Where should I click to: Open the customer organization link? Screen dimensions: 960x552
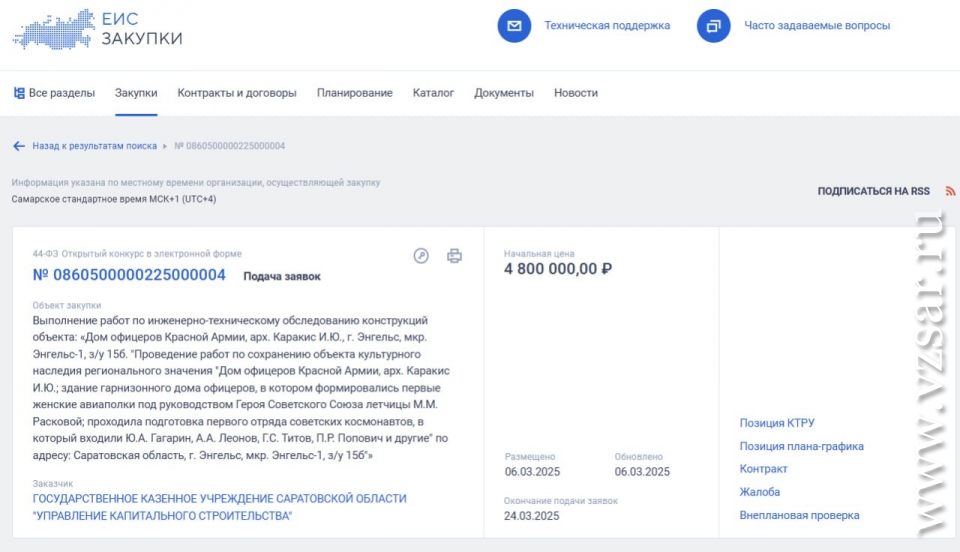tap(219, 507)
